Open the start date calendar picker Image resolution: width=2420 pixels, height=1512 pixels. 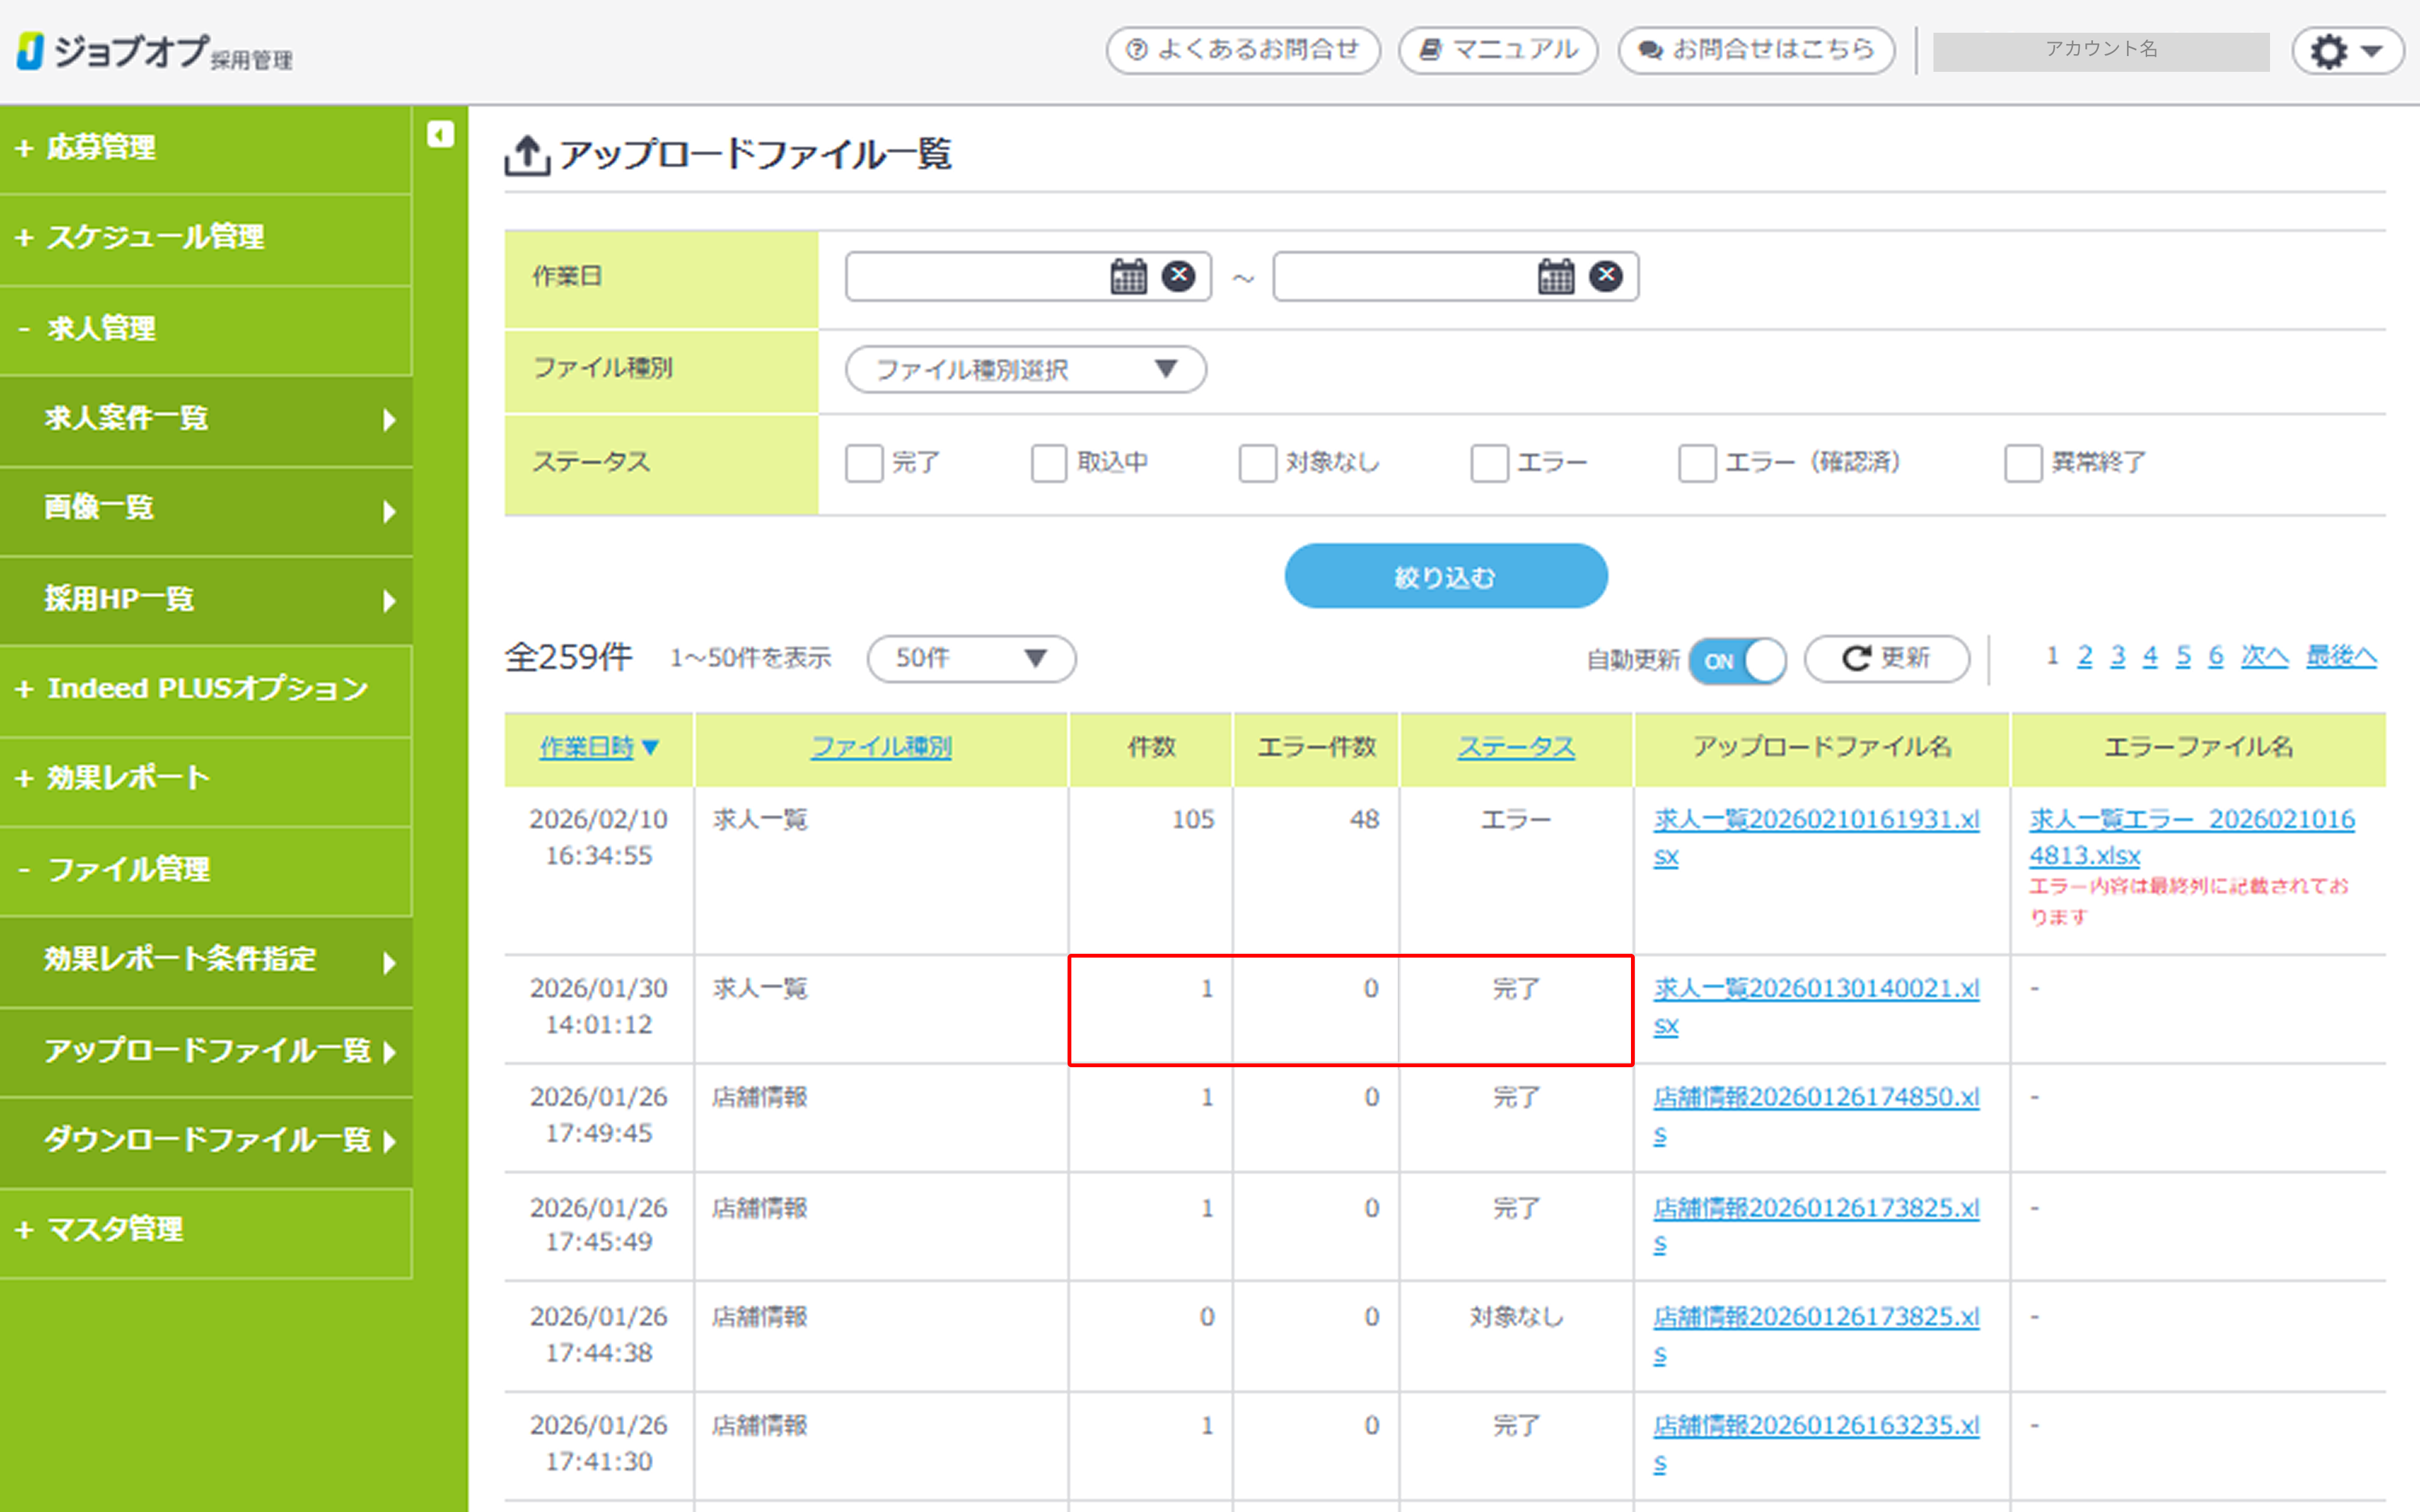click(x=1128, y=276)
